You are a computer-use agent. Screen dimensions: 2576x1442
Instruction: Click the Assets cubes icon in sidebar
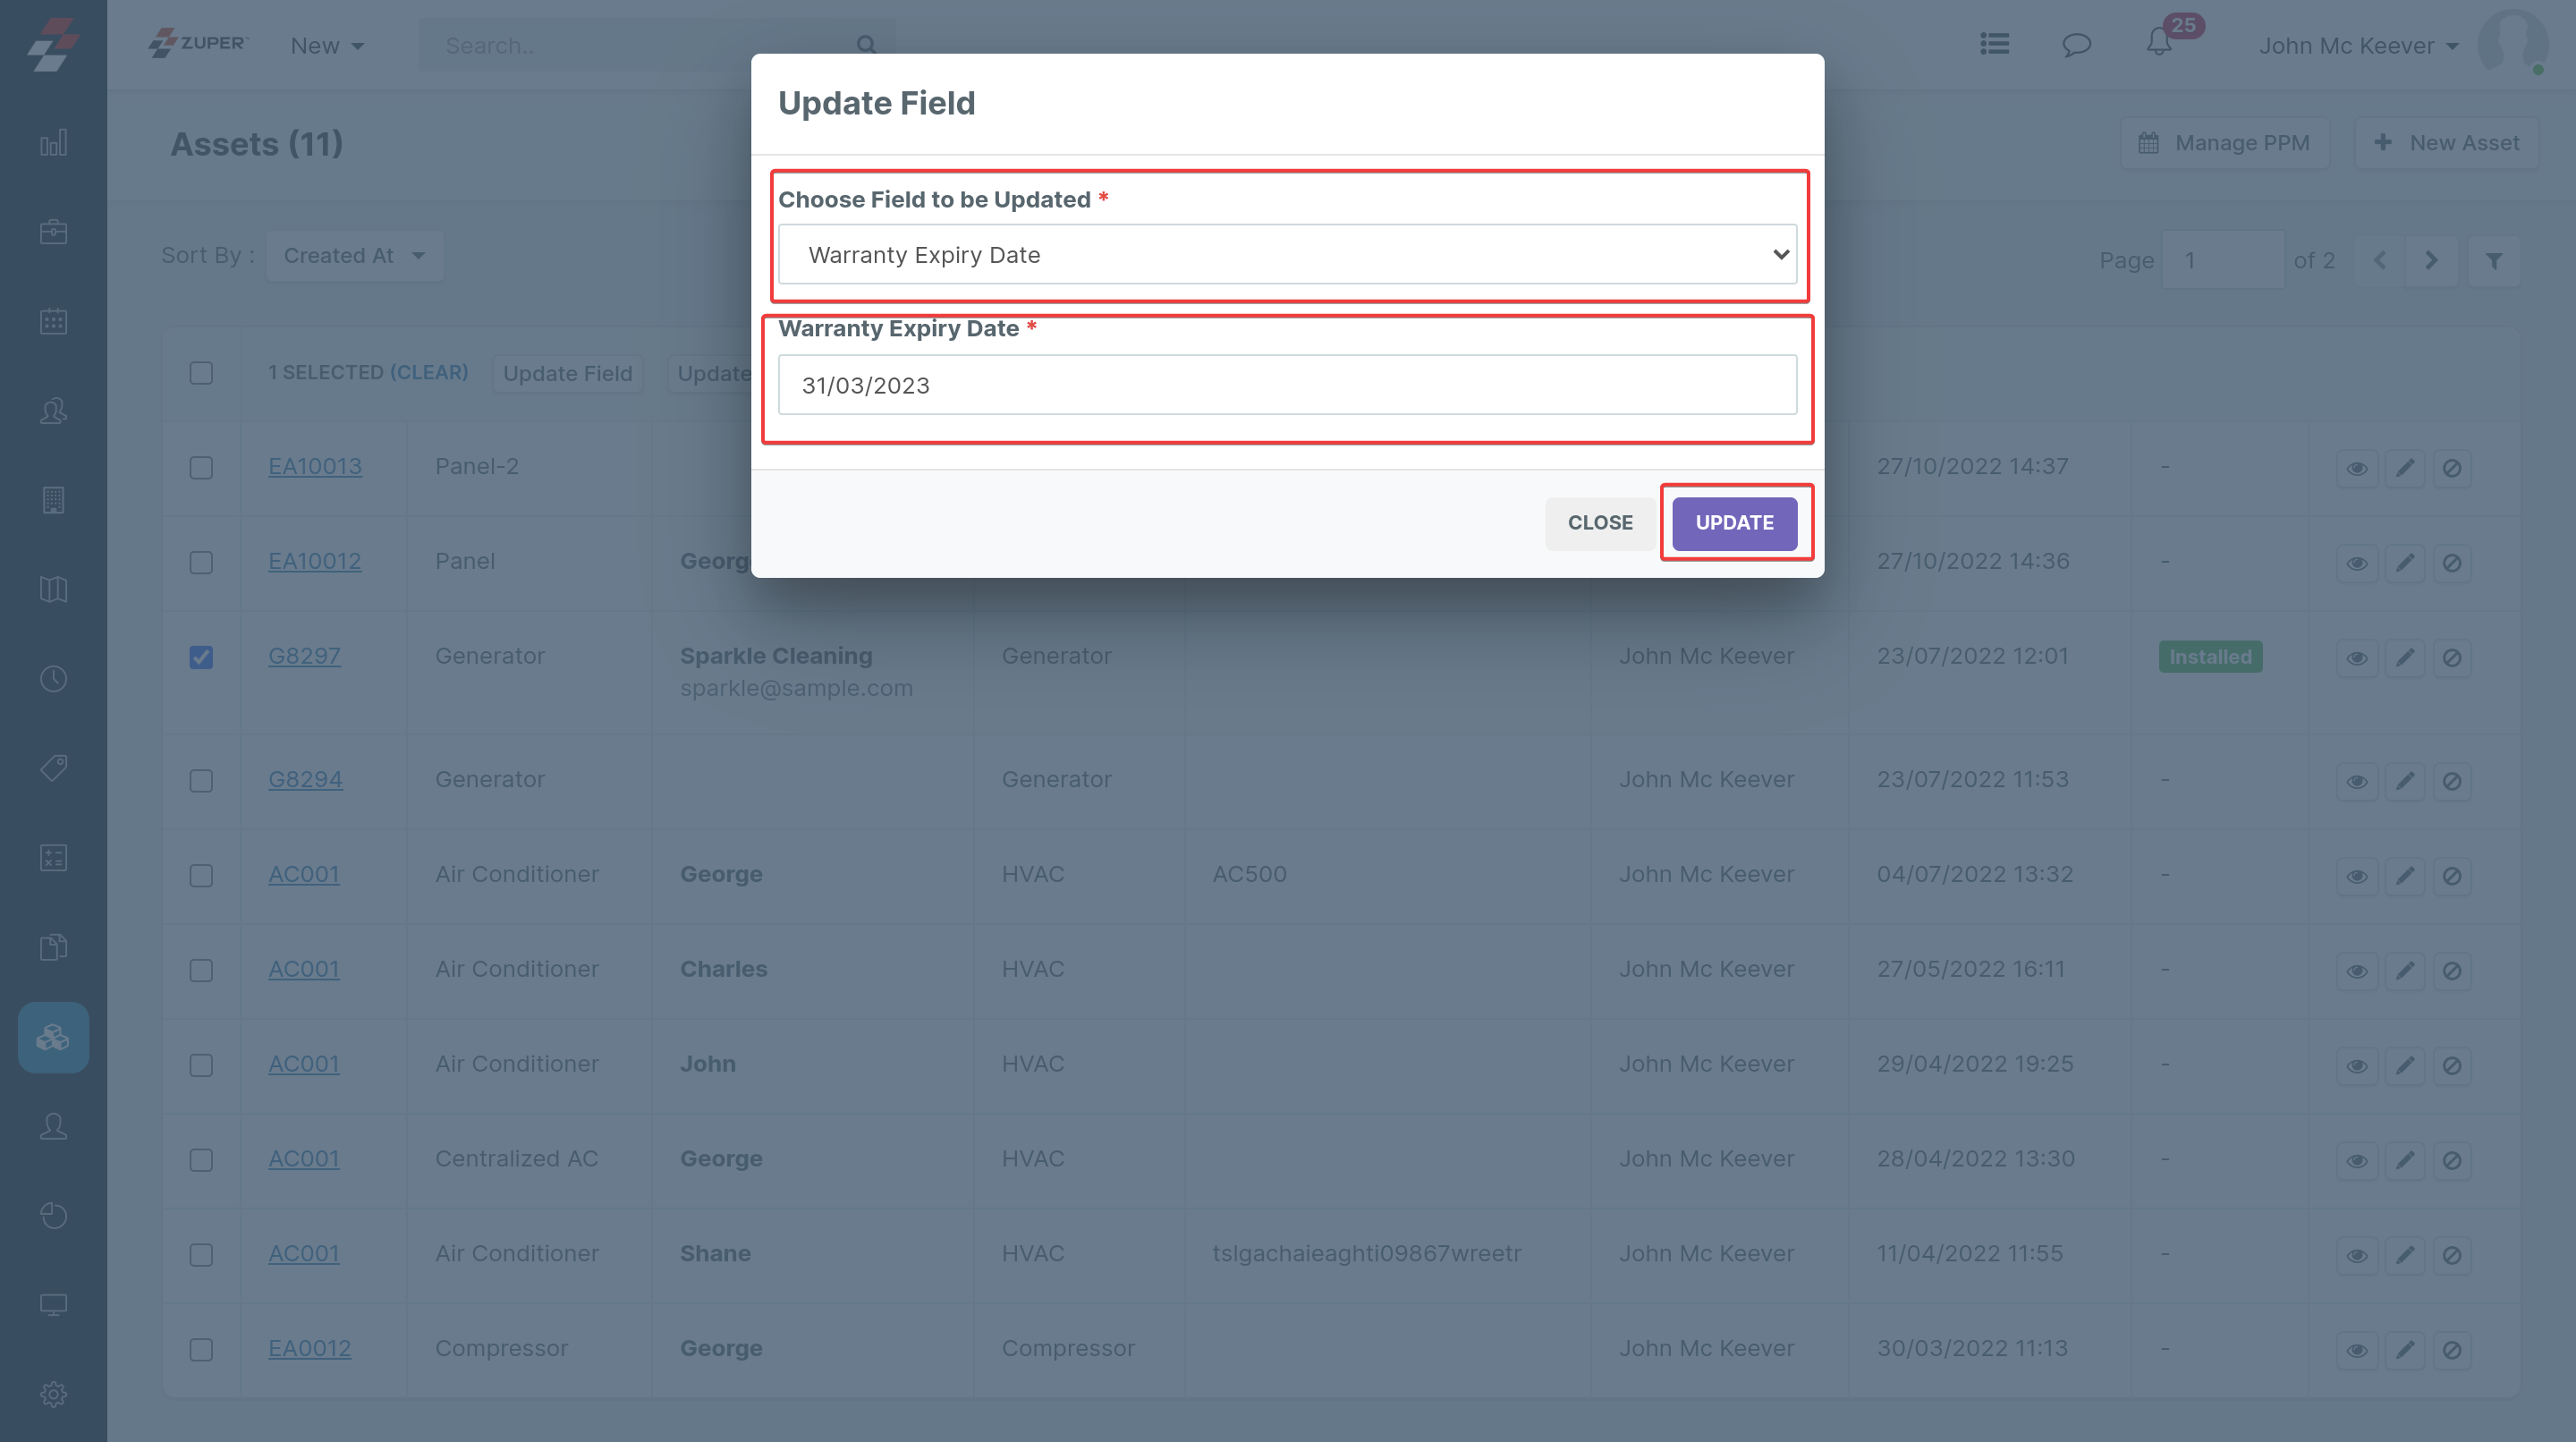tap(53, 1037)
